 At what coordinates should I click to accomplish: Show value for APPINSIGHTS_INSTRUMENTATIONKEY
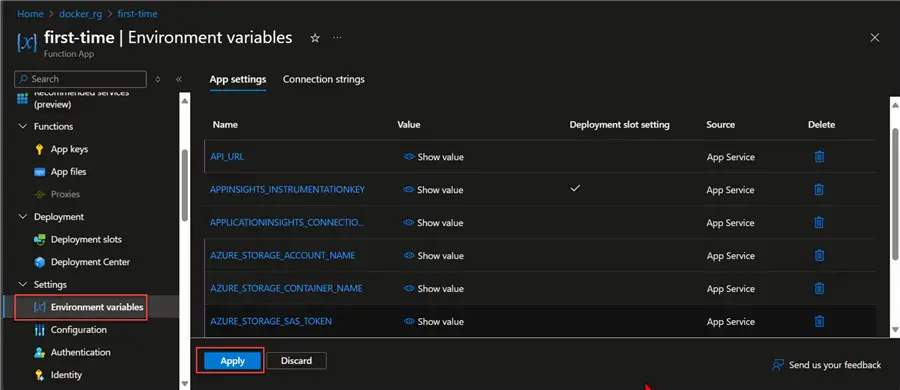point(433,190)
